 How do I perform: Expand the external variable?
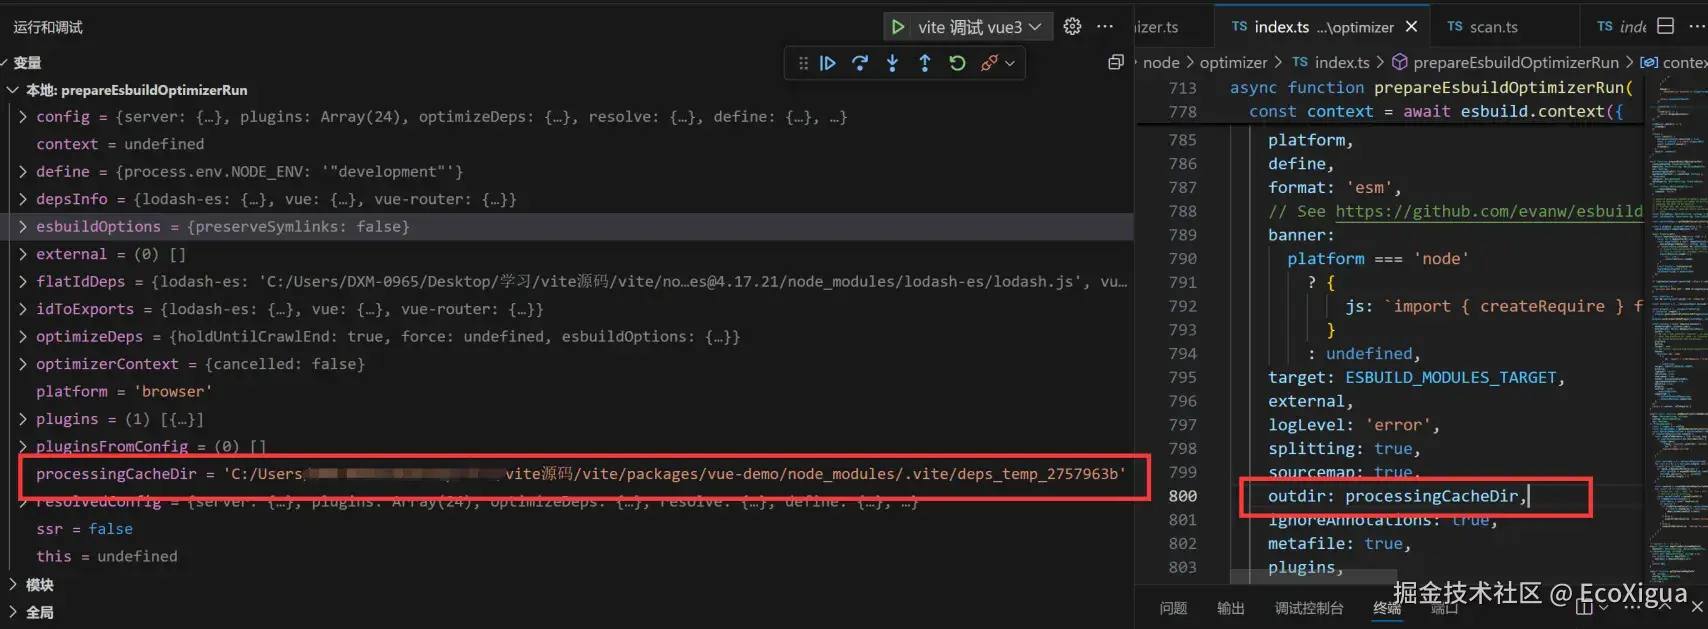[x=23, y=254]
